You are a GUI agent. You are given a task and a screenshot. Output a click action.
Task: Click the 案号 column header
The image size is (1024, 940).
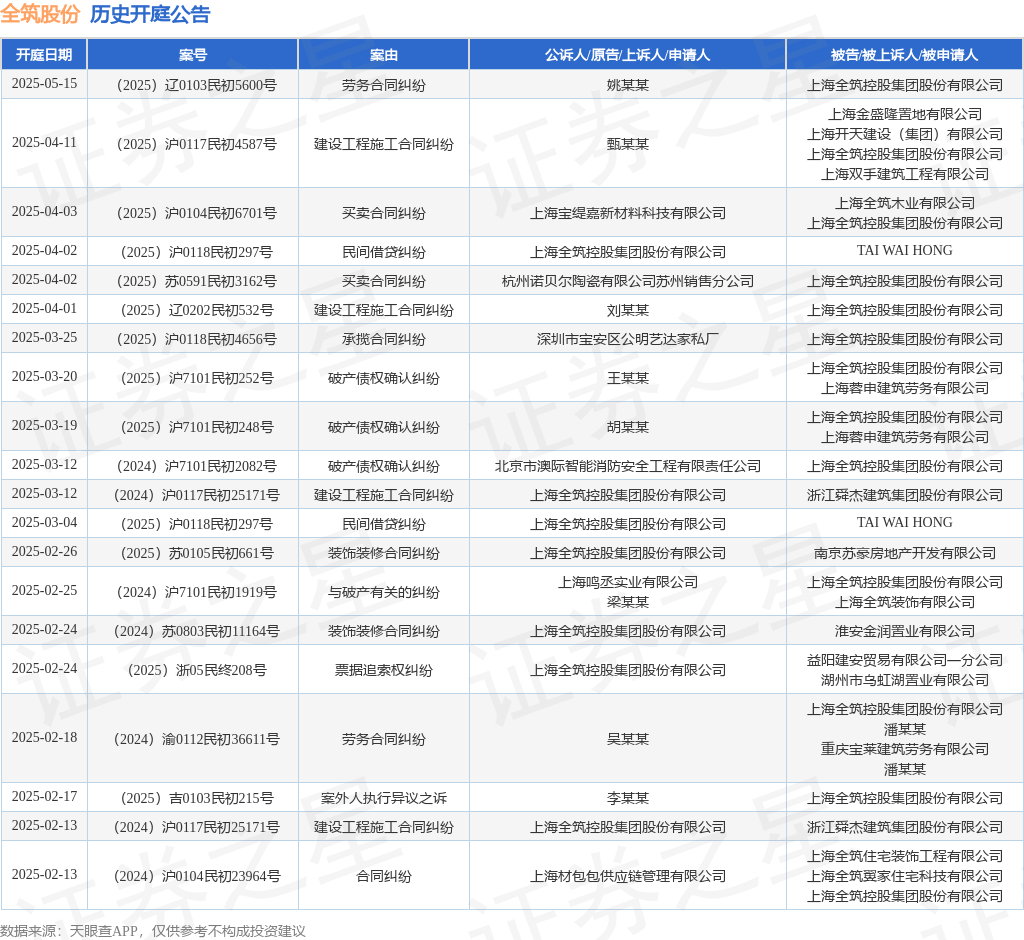[193, 55]
